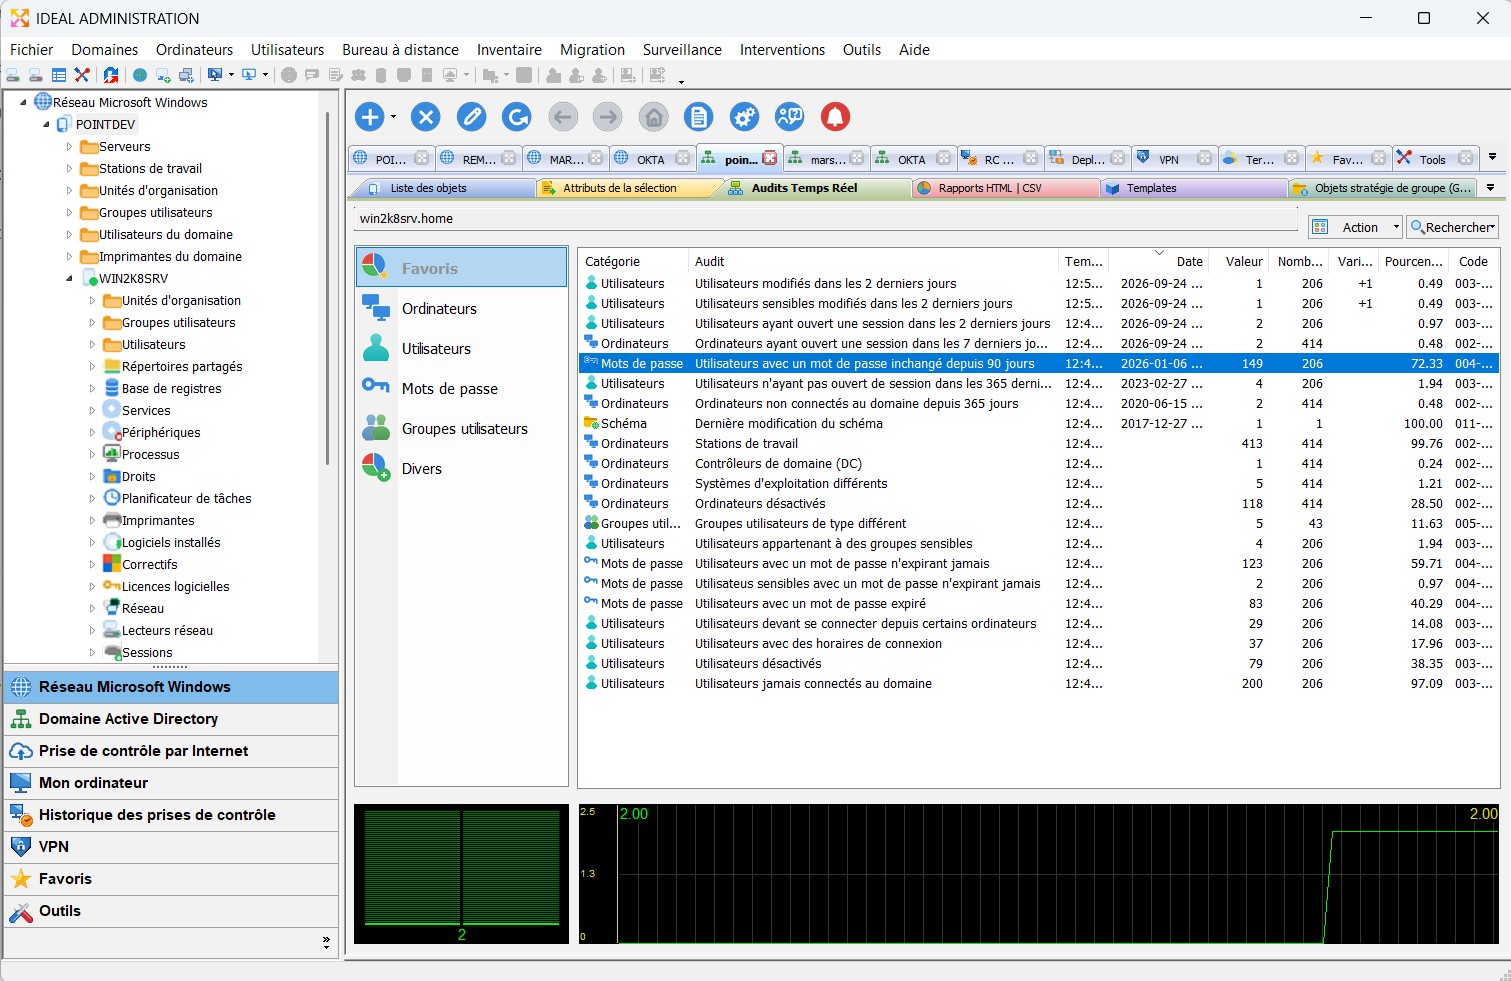
Task: Click the grey forward arrow icon
Action: click(x=607, y=117)
